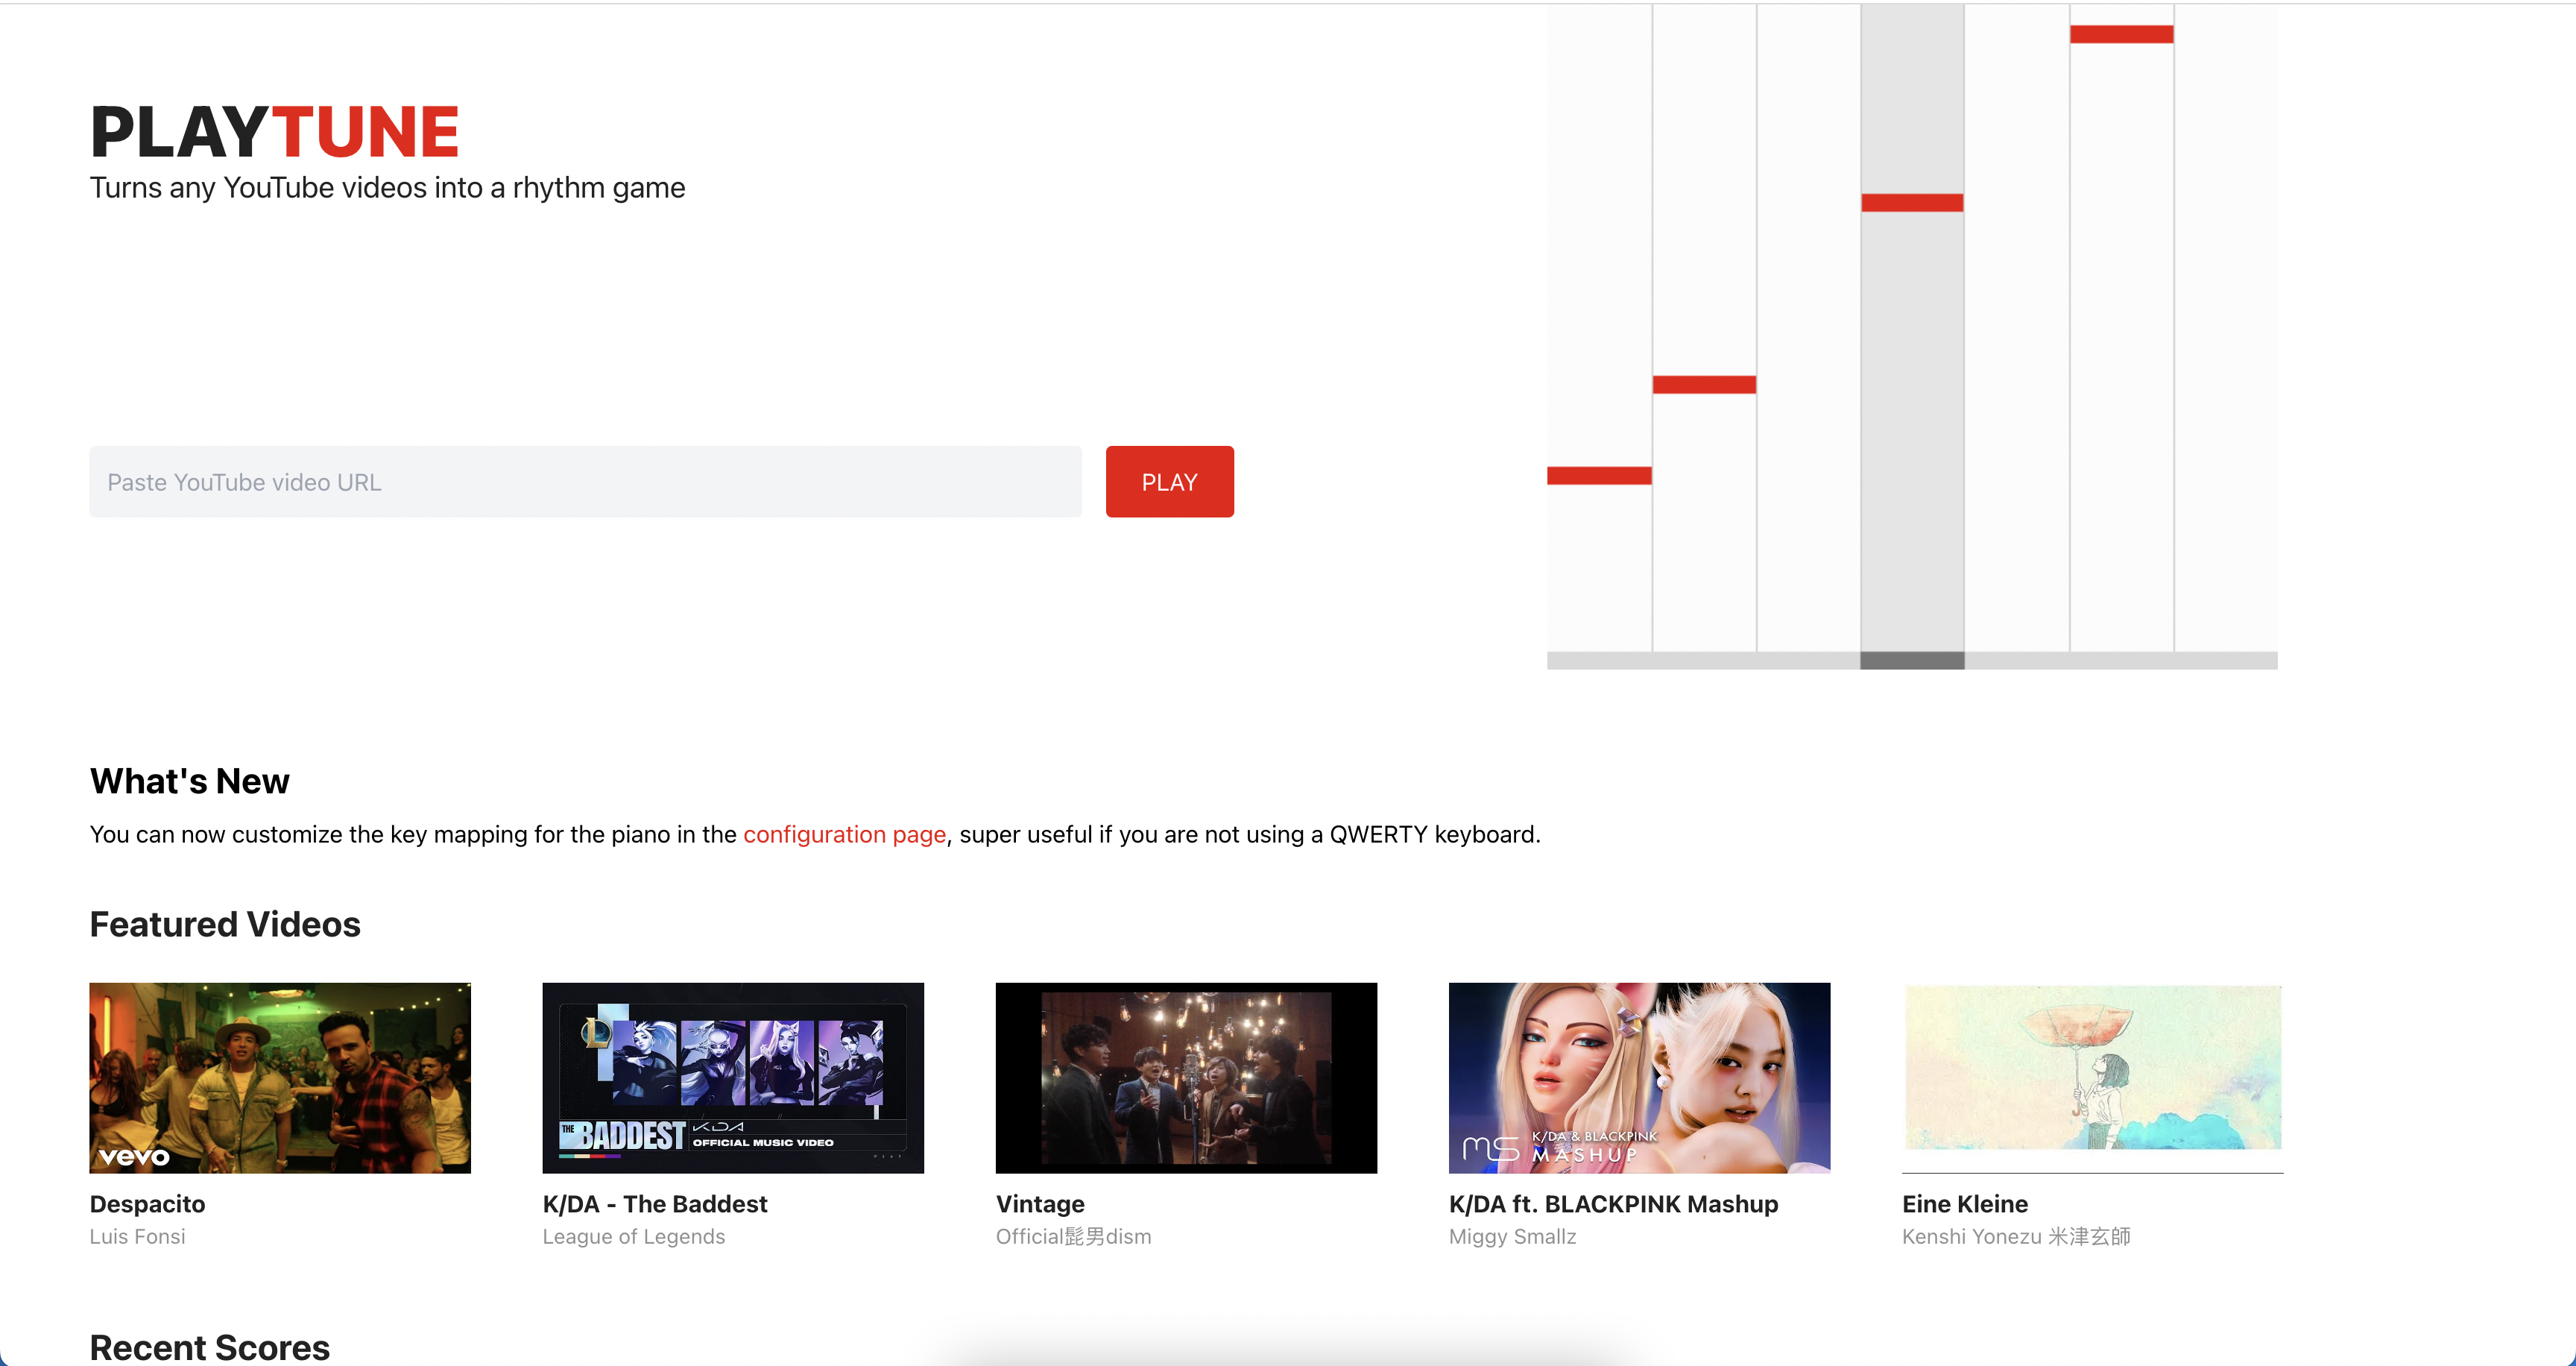Click the dark highlighted key in the piano bar
This screenshot has width=2576, height=1366.
(x=1912, y=660)
